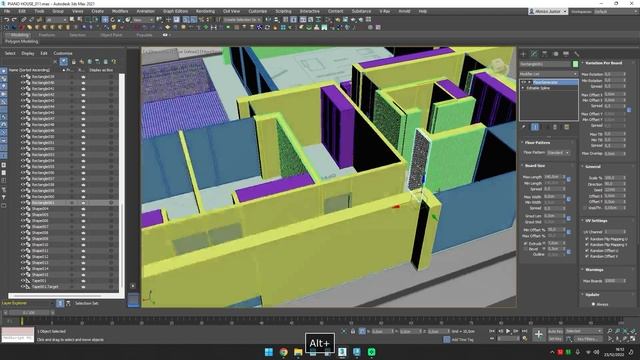640x360 pixels.
Task: Click Play Animation button
Action: pos(508,331)
